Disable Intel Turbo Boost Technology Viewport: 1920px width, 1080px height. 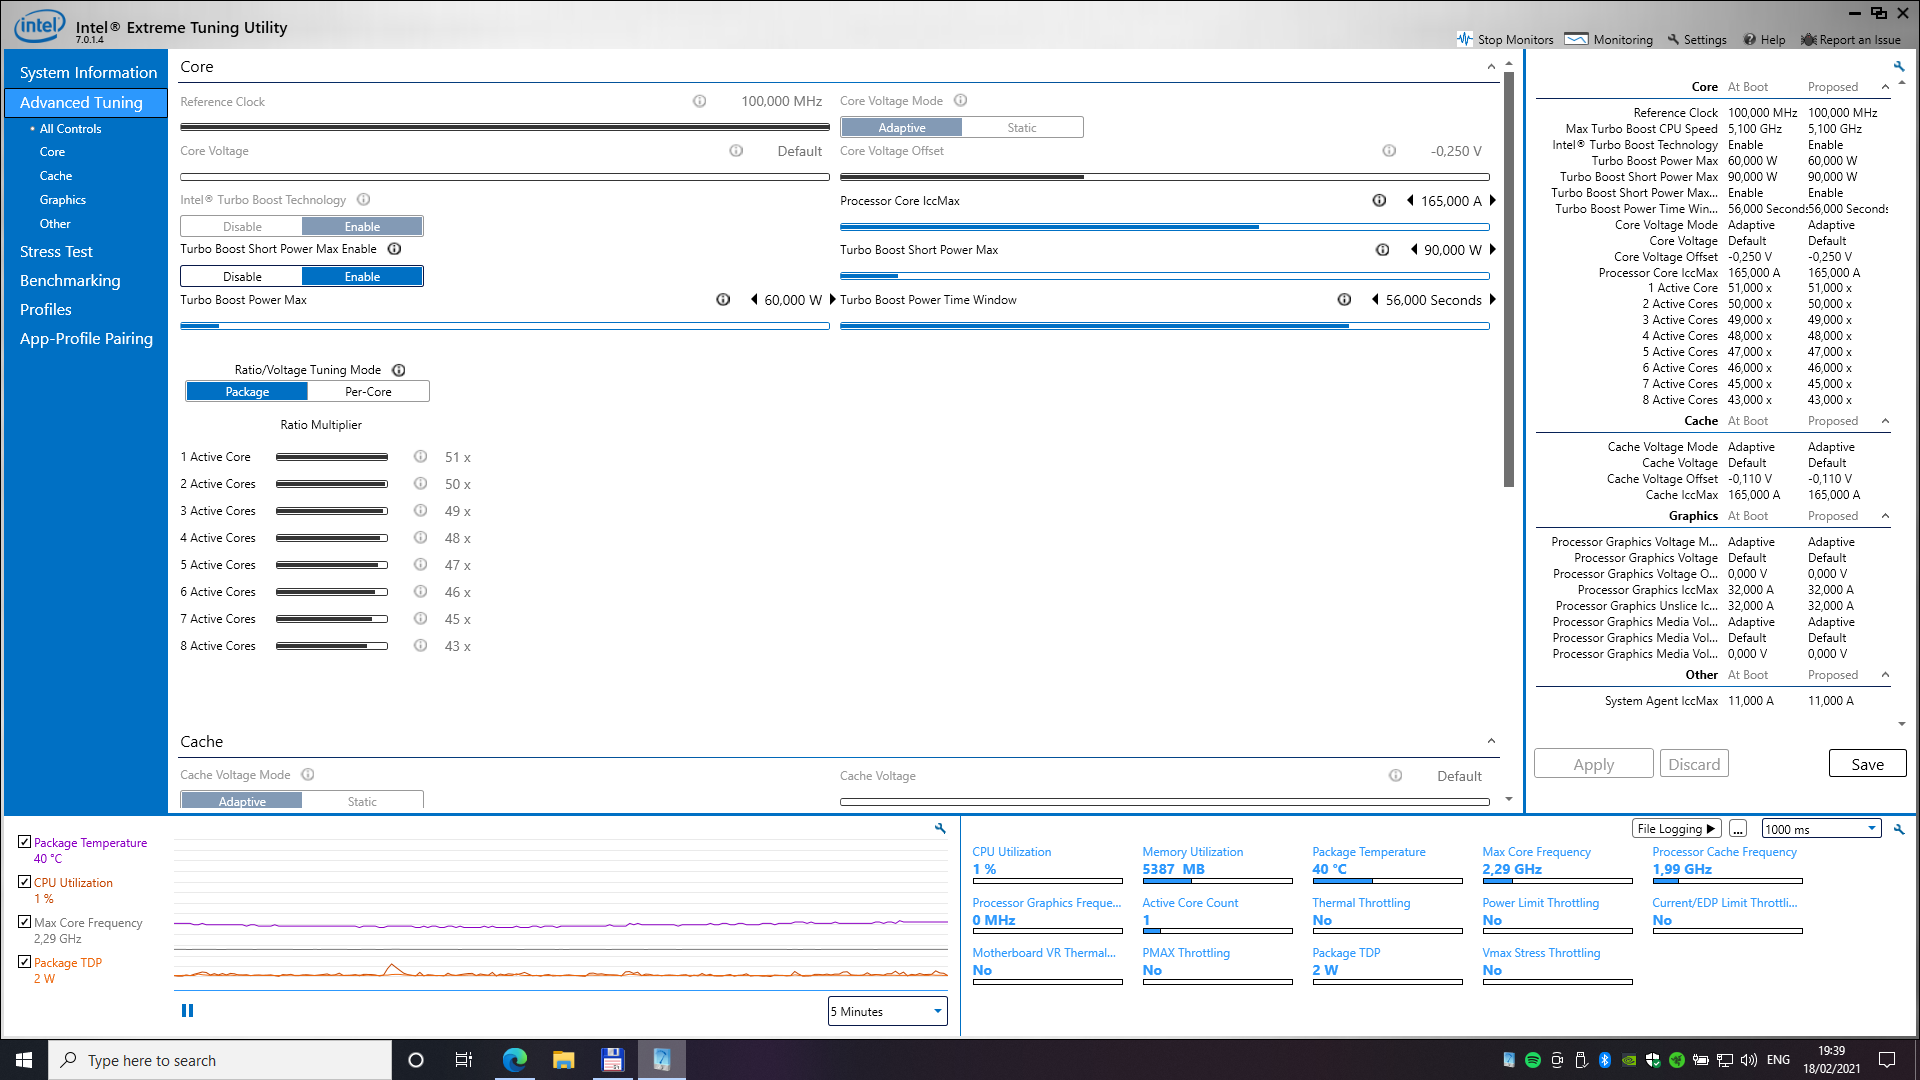point(242,227)
